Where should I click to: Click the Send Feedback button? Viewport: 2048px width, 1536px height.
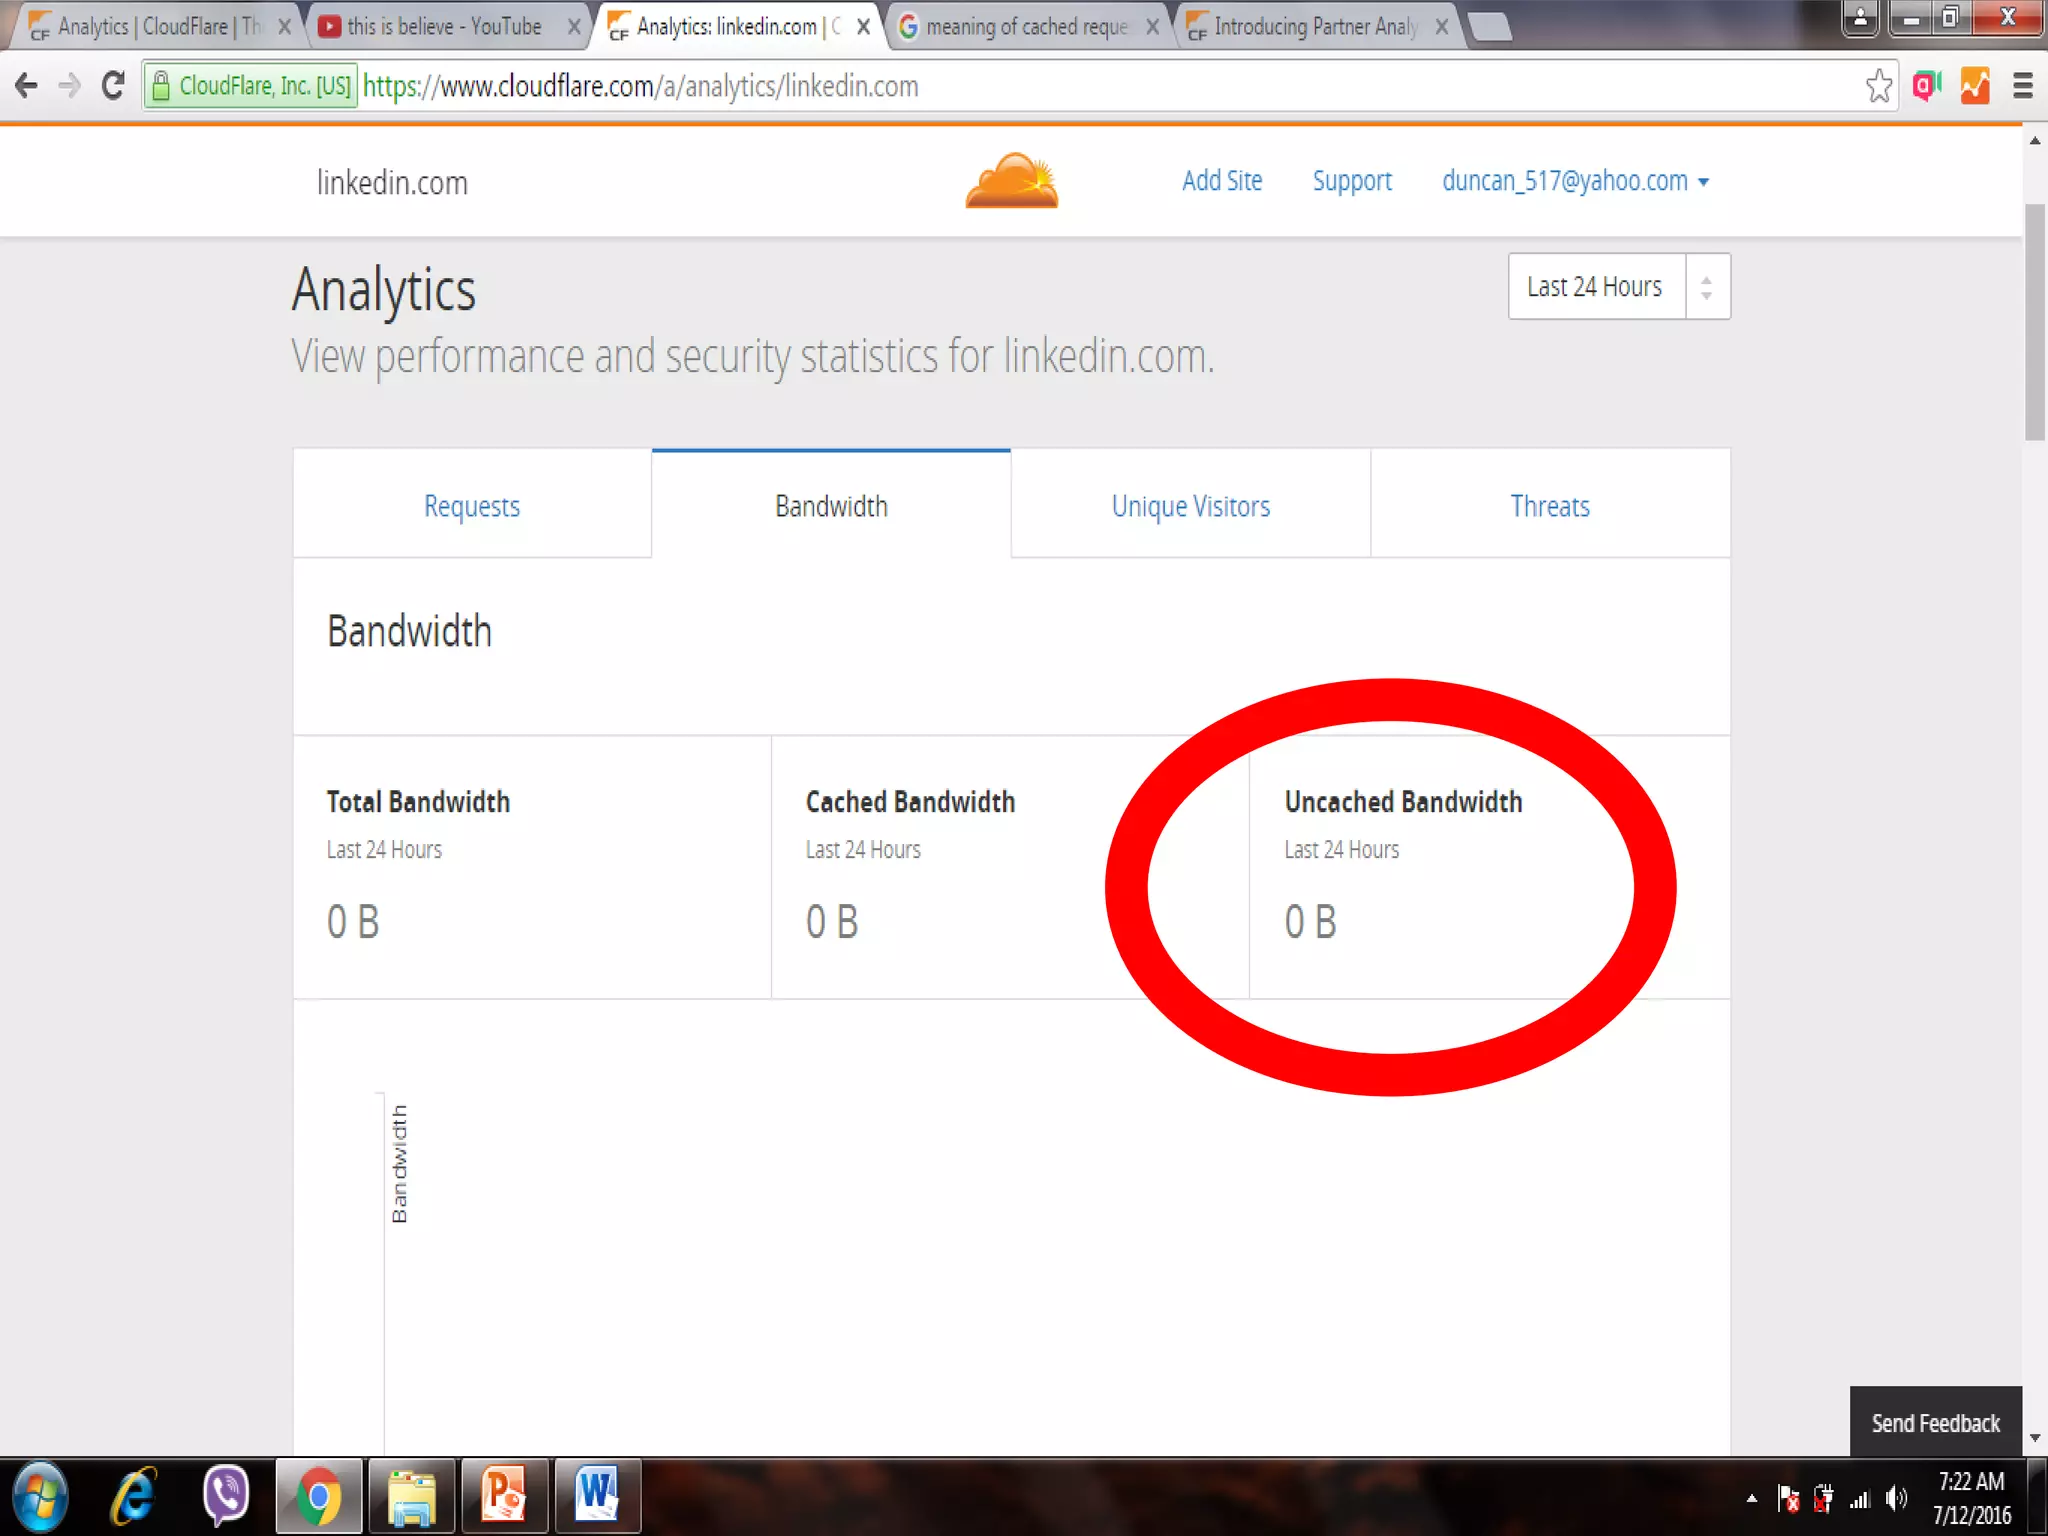tap(1935, 1422)
